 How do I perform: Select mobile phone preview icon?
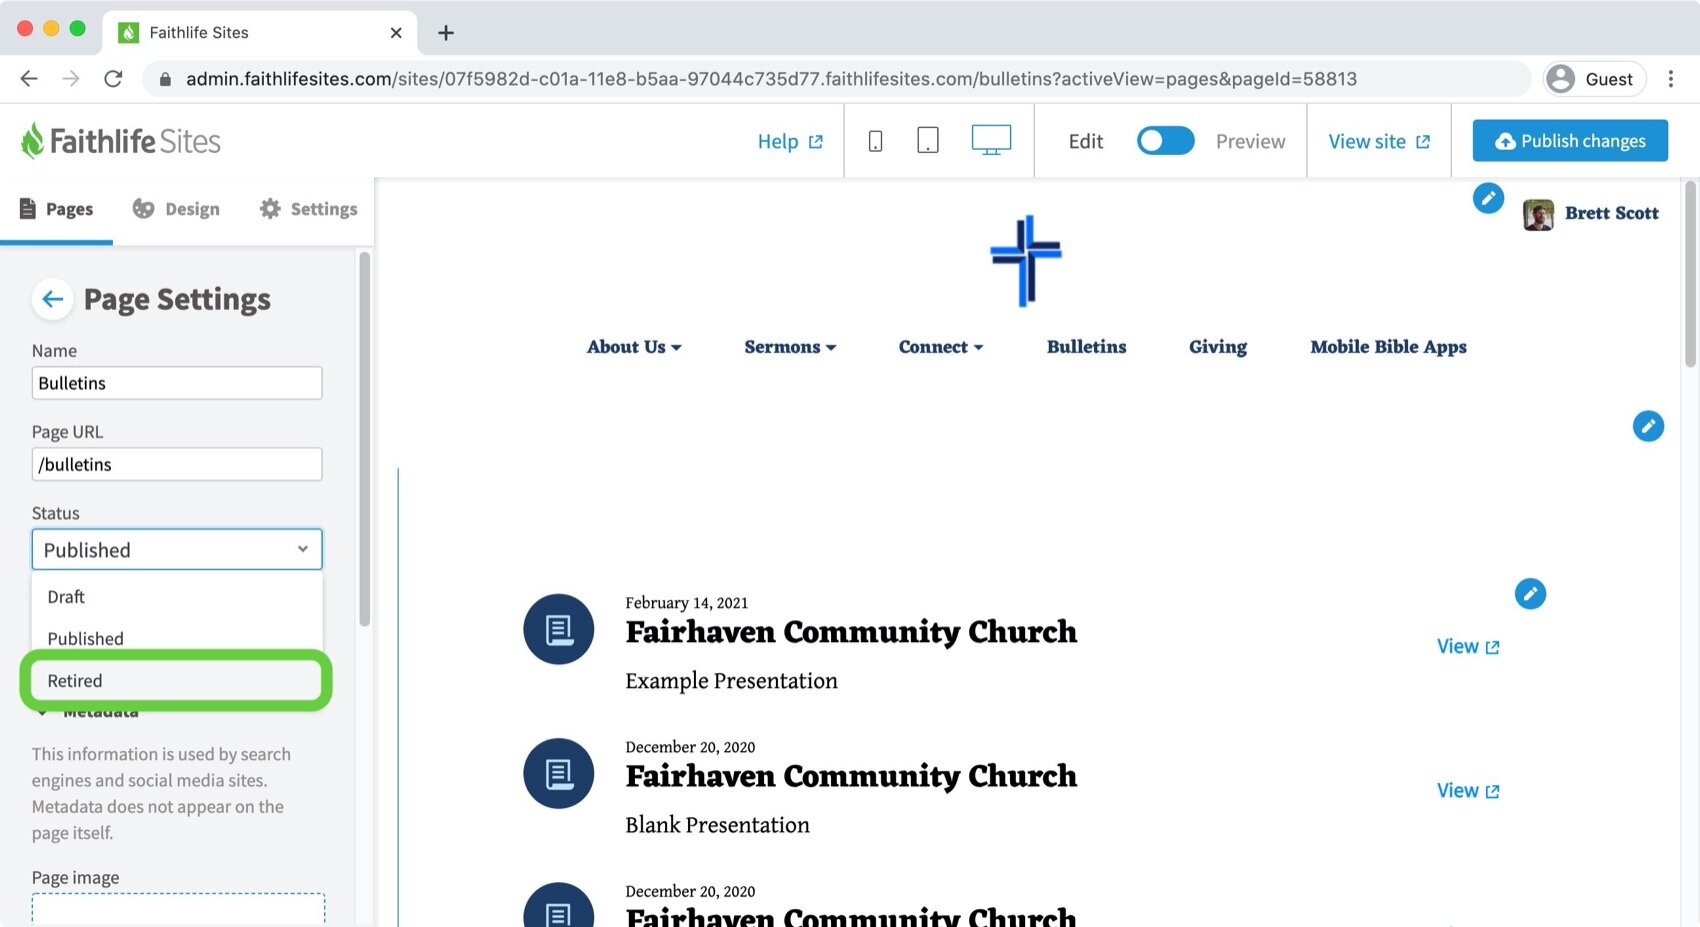(875, 141)
